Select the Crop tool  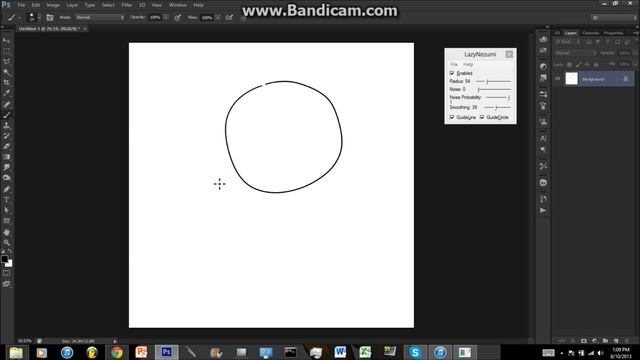[x=7, y=83]
